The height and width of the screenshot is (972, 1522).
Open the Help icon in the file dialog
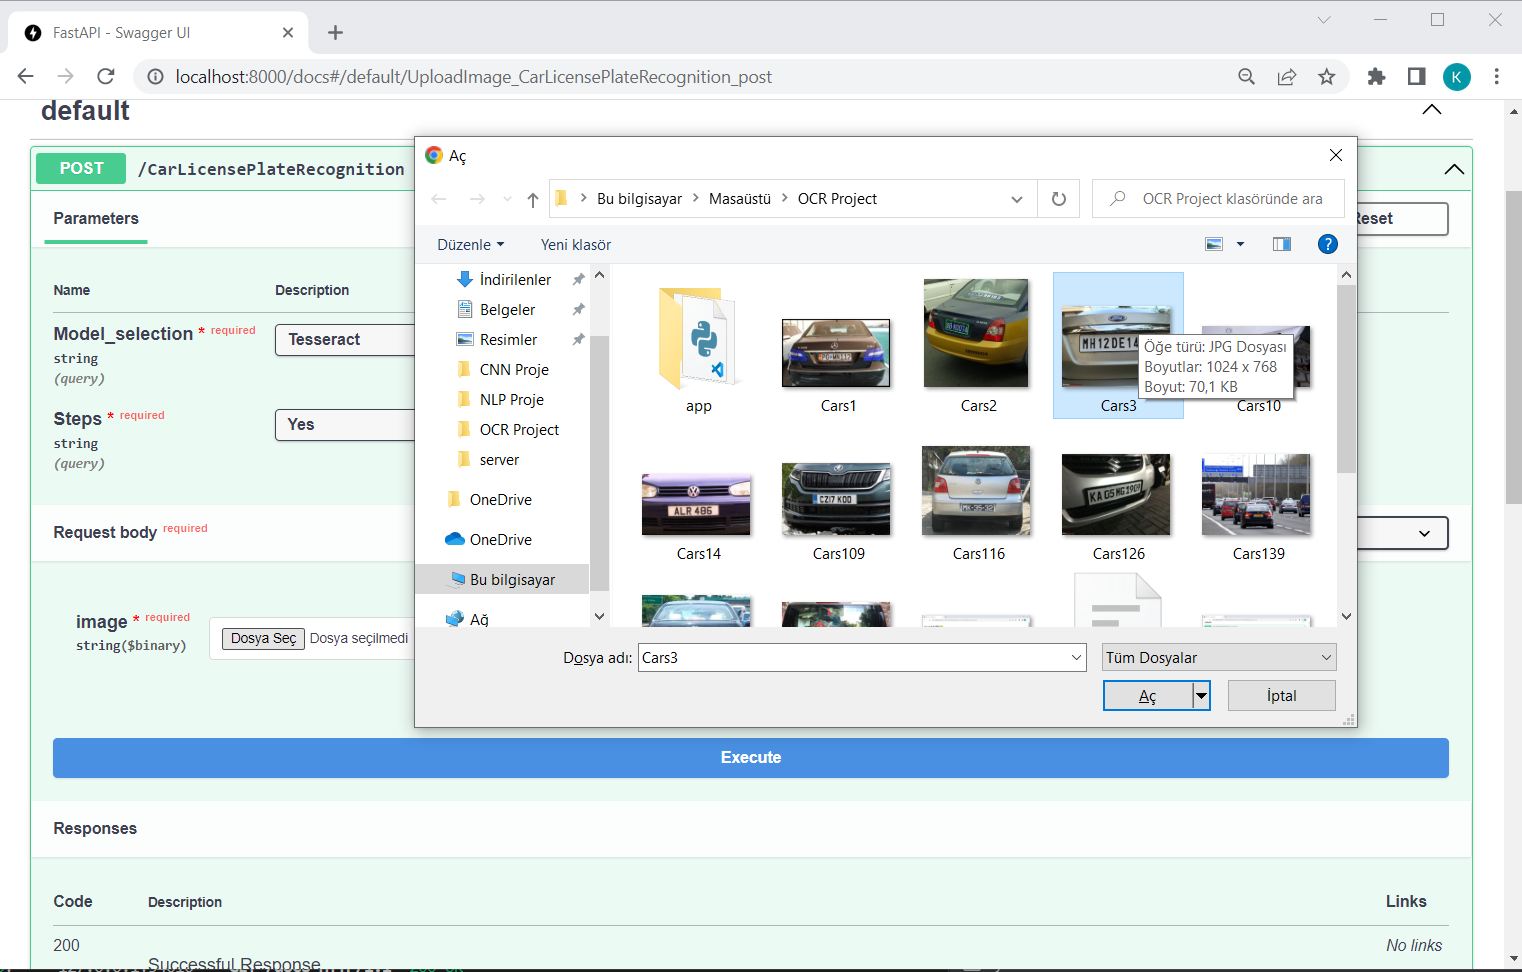tap(1327, 243)
